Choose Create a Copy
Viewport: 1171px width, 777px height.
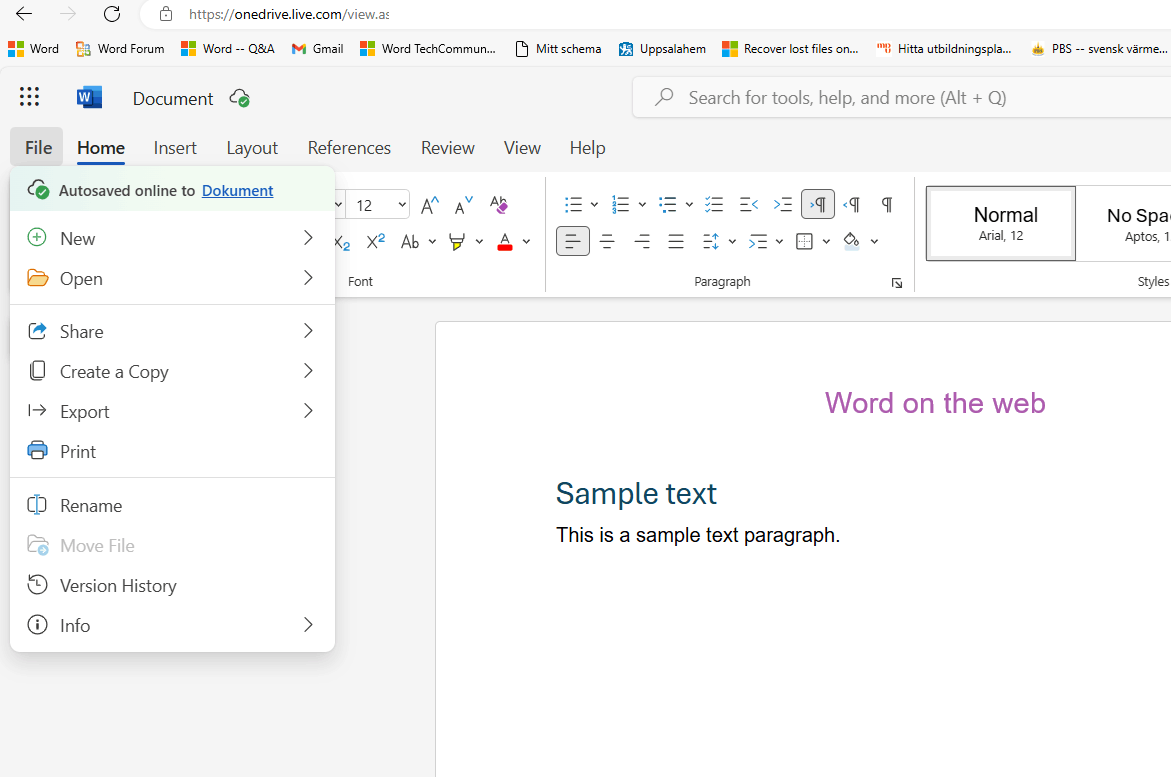point(172,371)
